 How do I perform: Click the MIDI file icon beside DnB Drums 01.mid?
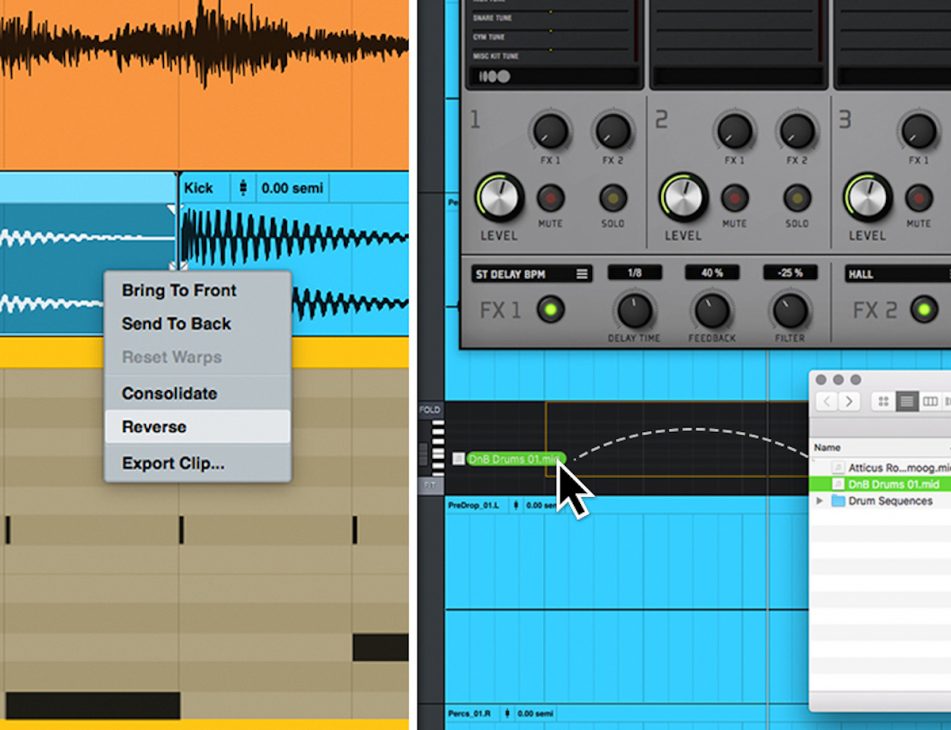click(x=837, y=481)
